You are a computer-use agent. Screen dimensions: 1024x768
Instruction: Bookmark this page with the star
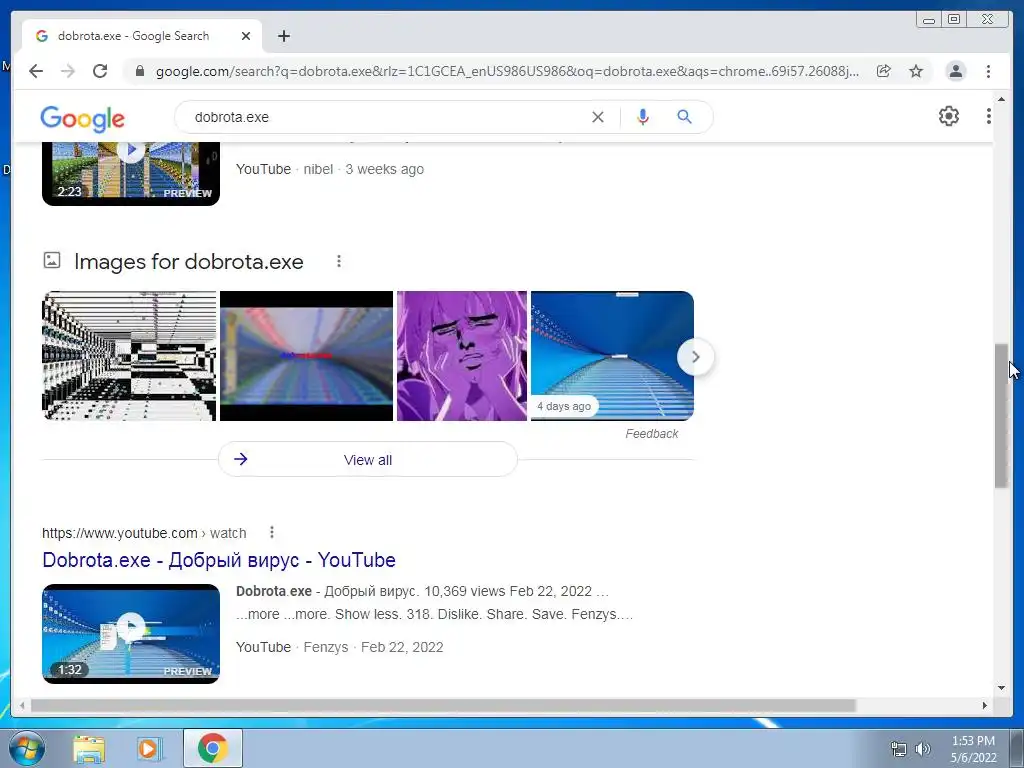(x=916, y=71)
